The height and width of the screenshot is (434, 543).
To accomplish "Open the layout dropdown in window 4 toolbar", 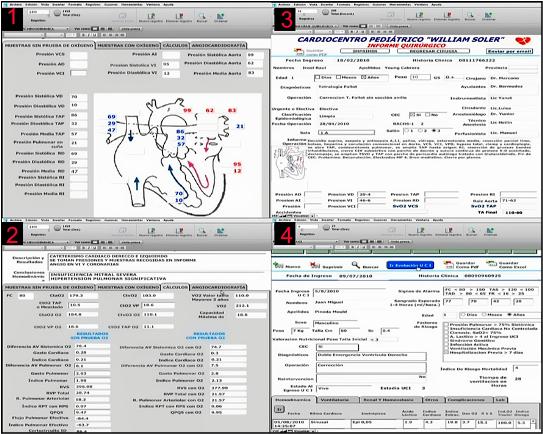I will click(317, 241).
